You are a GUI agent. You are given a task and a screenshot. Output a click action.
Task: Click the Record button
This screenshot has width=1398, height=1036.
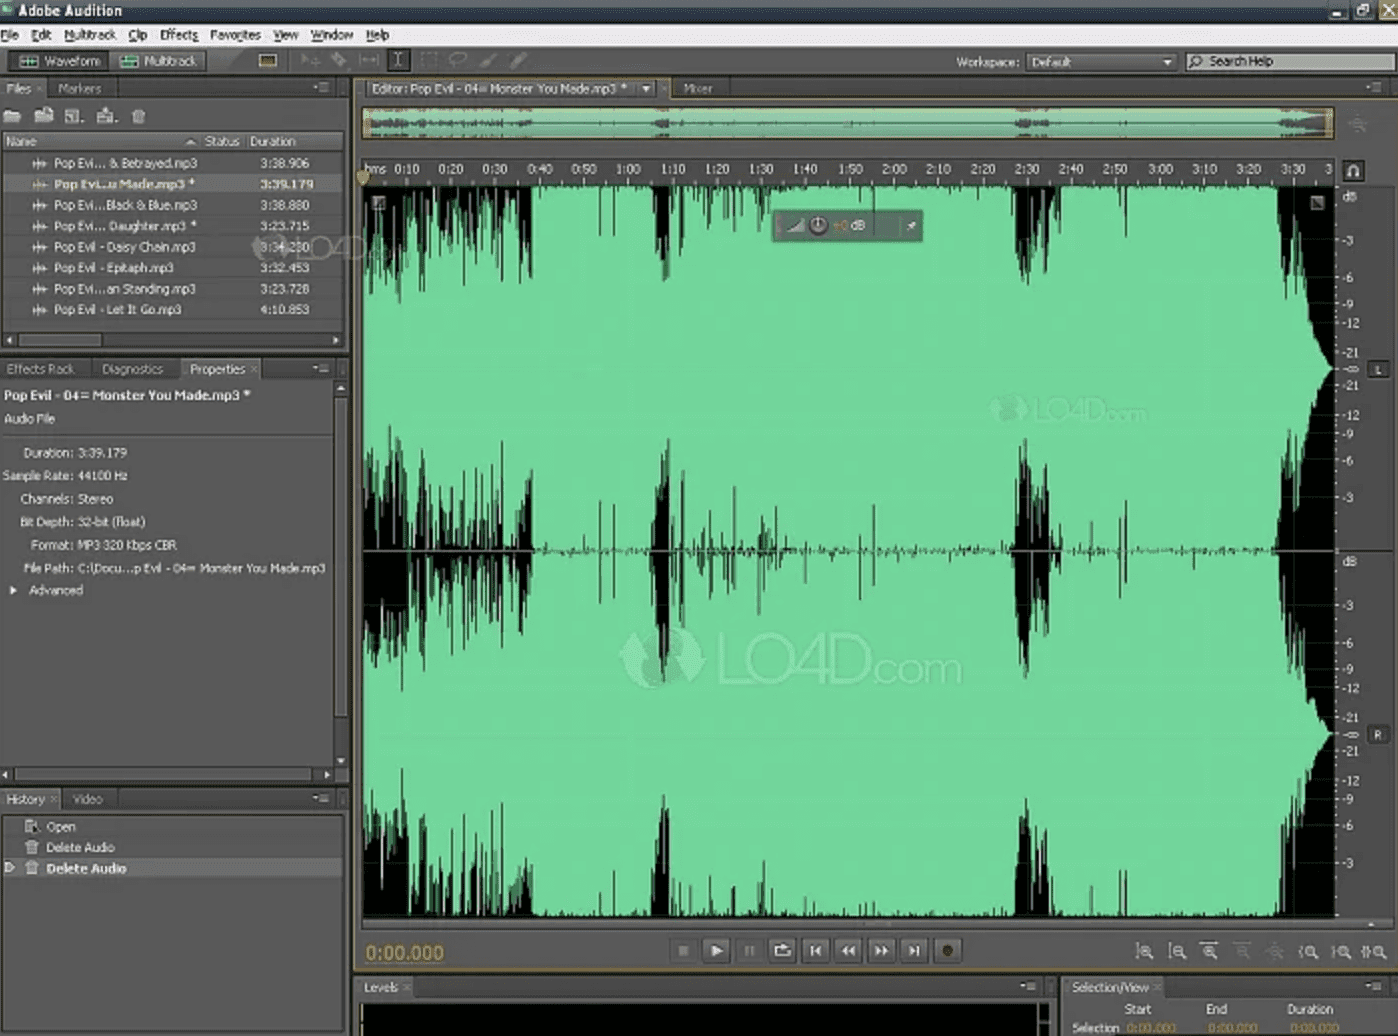[947, 951]
